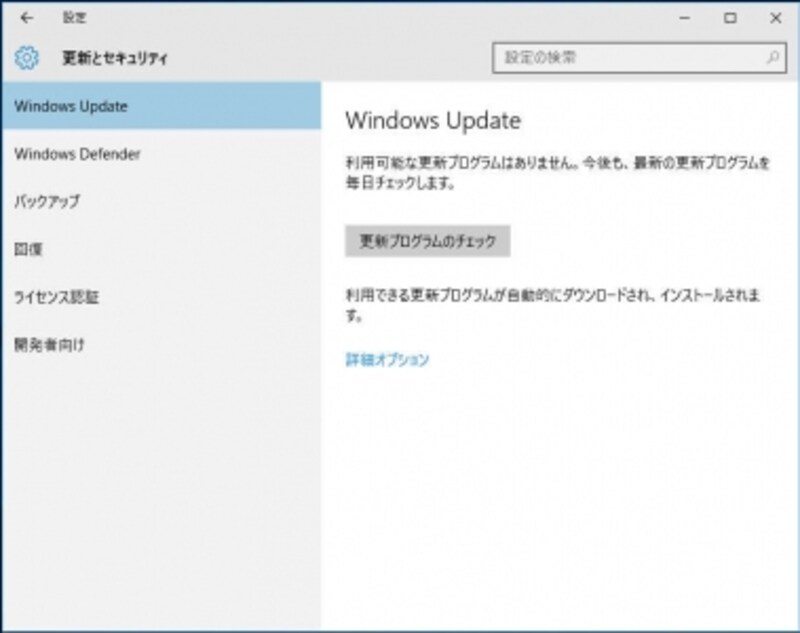Close the settings window

776,18
